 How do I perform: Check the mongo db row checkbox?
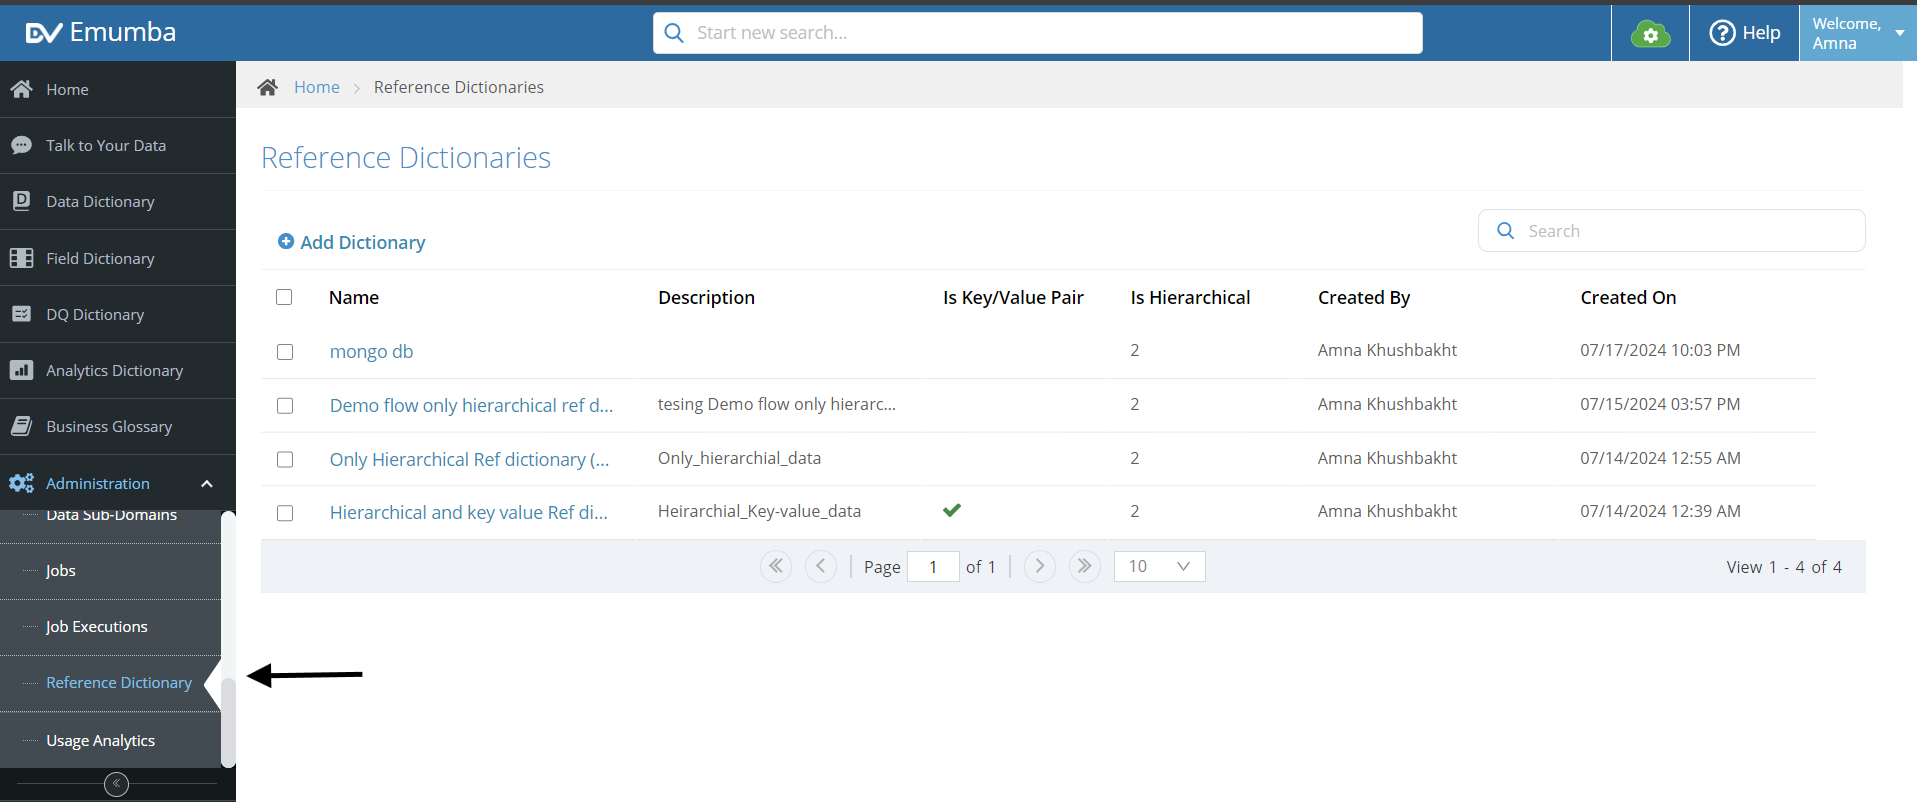[285, 352]
